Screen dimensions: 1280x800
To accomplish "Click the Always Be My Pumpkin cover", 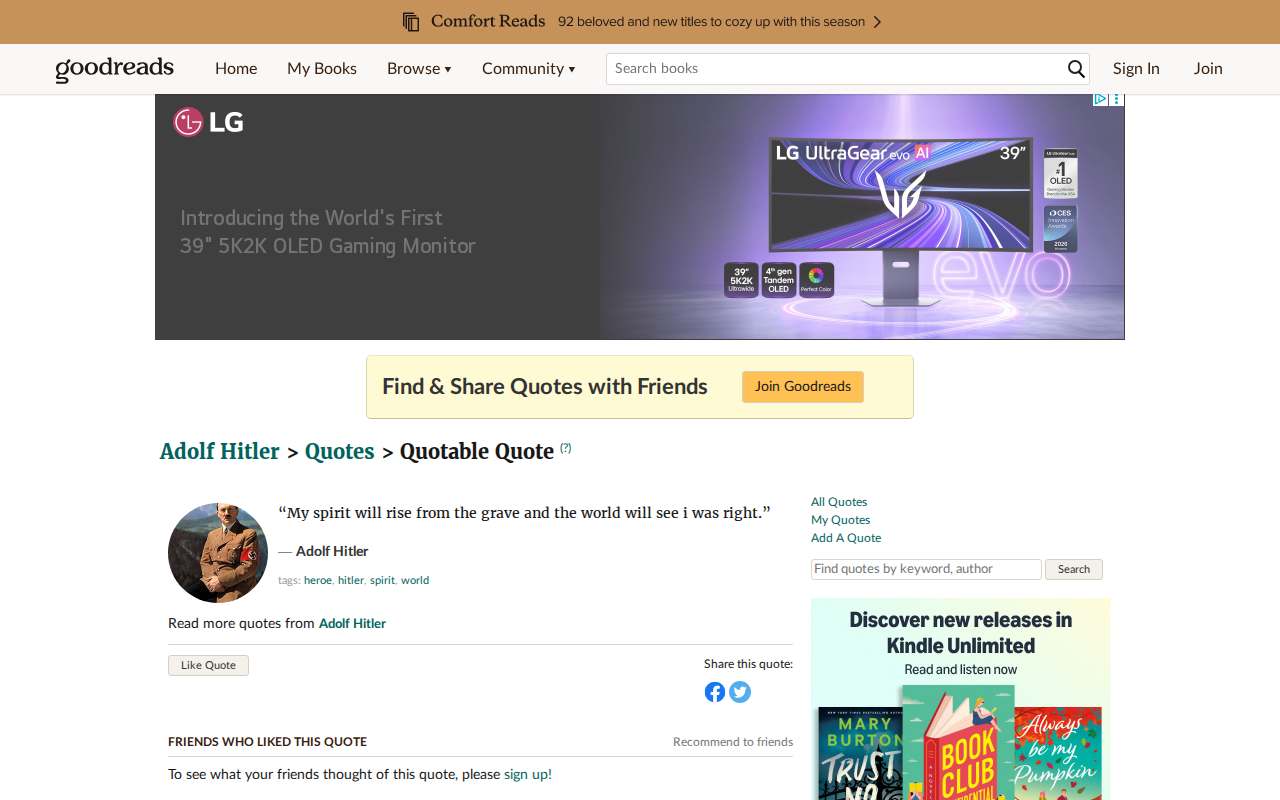I will coord(1058,754).
